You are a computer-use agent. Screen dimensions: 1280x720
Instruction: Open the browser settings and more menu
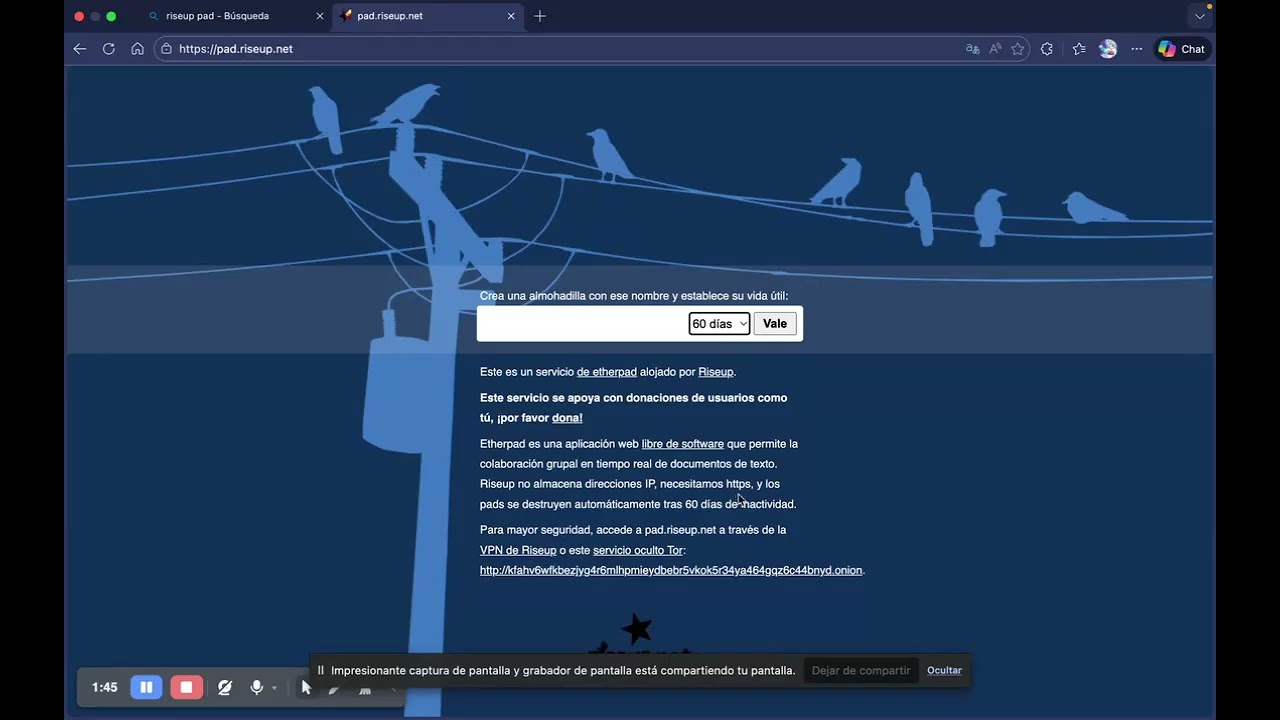pyautogui.click(x=1137, y=49)
